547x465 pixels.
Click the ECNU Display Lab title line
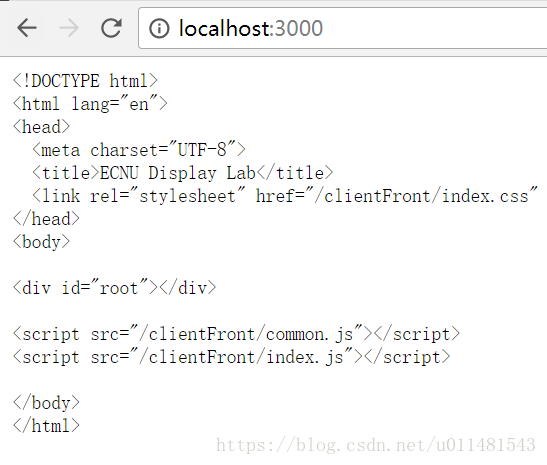coord(183,173)
